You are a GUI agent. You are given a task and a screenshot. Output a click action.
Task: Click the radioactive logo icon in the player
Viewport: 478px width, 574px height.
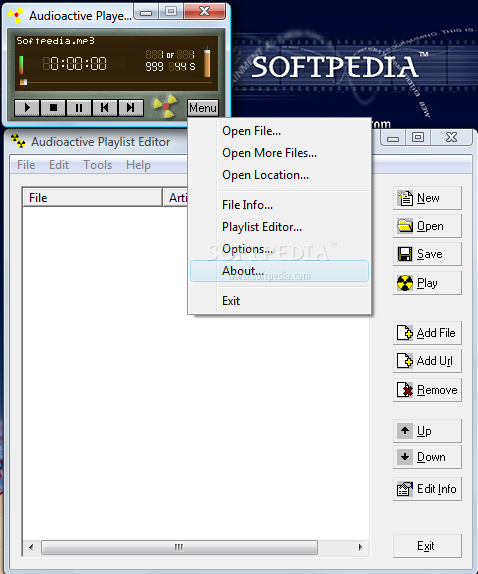click(x=165, y=106)
